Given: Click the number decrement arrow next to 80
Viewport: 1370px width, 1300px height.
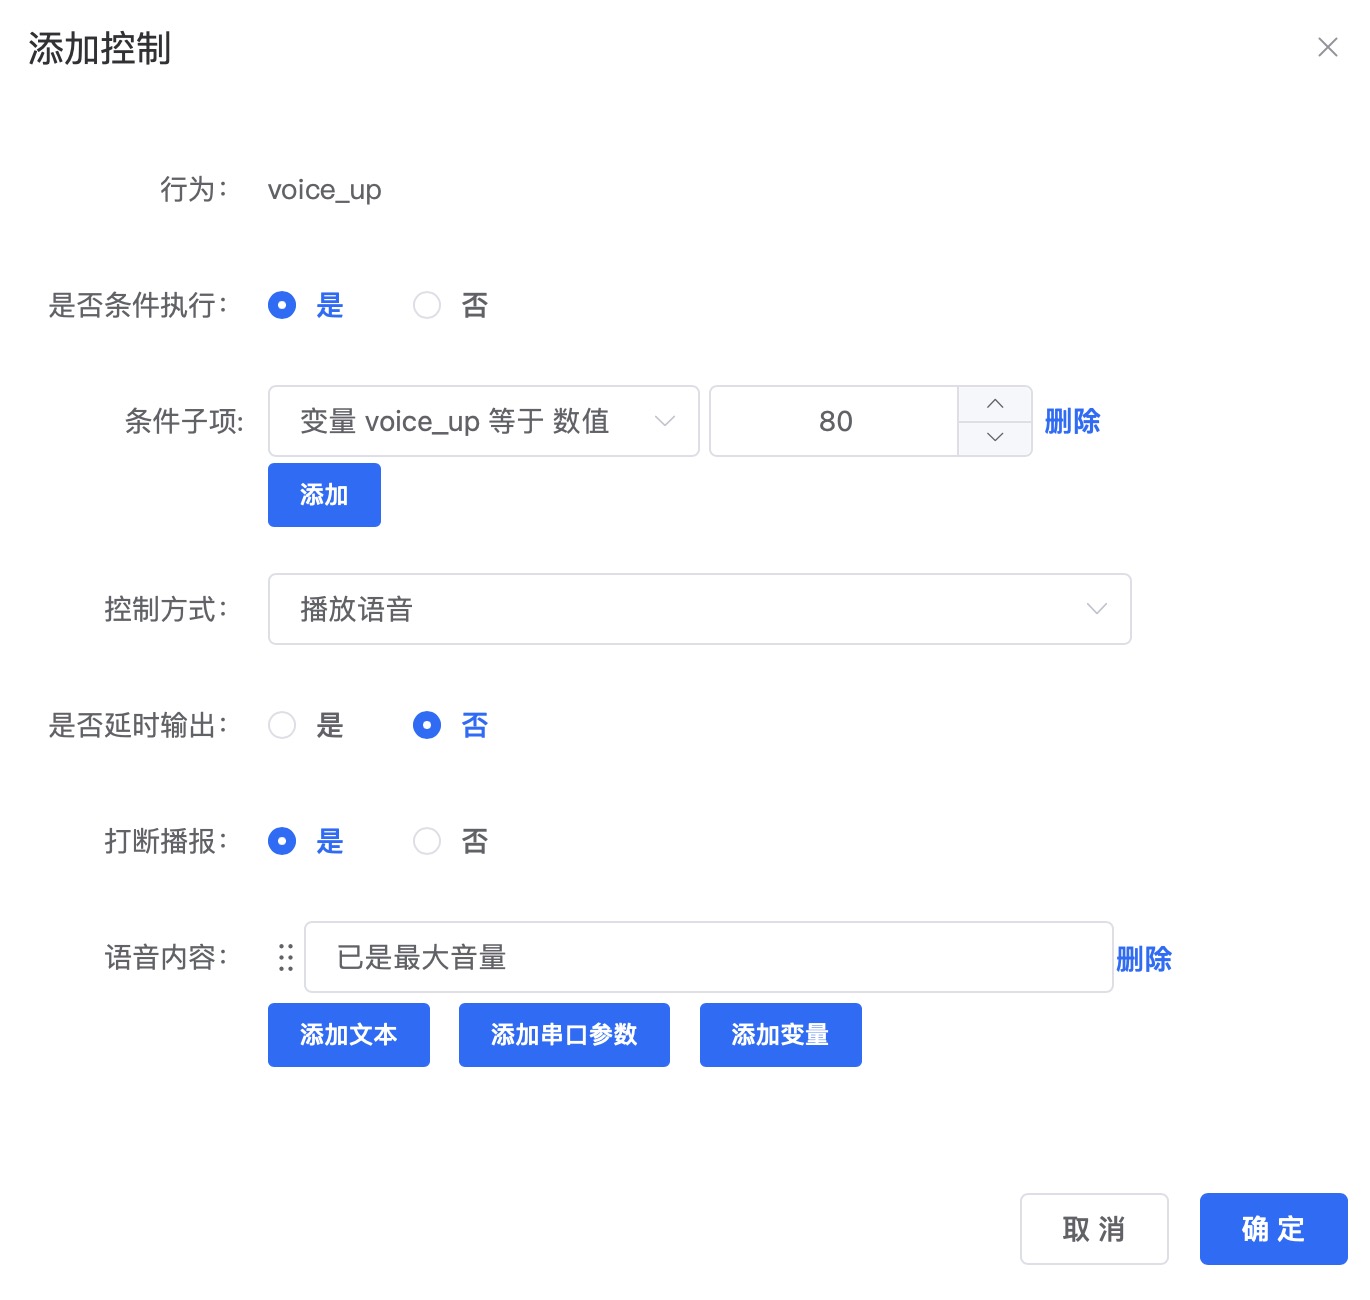Looking at the screenshot, I should point(995,438).
